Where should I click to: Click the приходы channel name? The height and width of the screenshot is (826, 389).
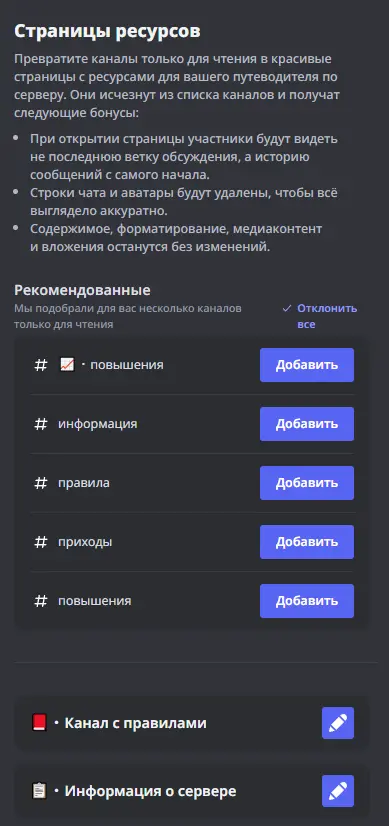[x=85, y=542]
